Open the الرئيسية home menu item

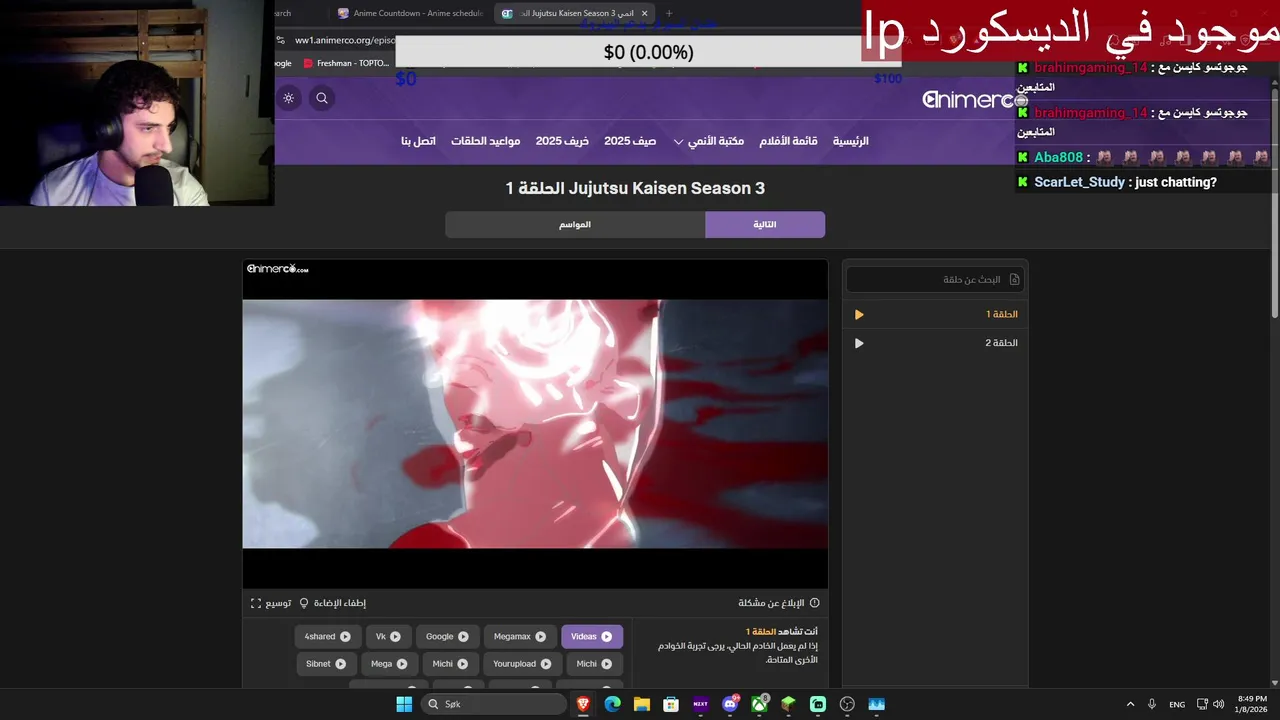coord(851,141)
